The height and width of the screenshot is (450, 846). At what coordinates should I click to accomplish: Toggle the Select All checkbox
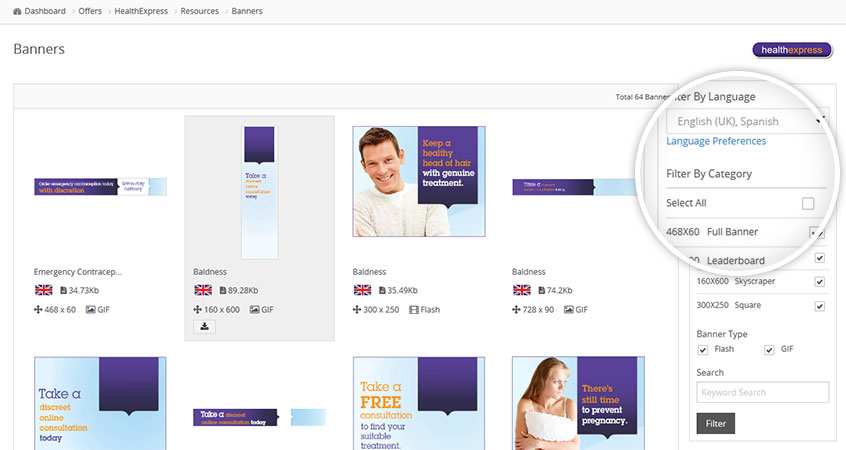(808, 203)
